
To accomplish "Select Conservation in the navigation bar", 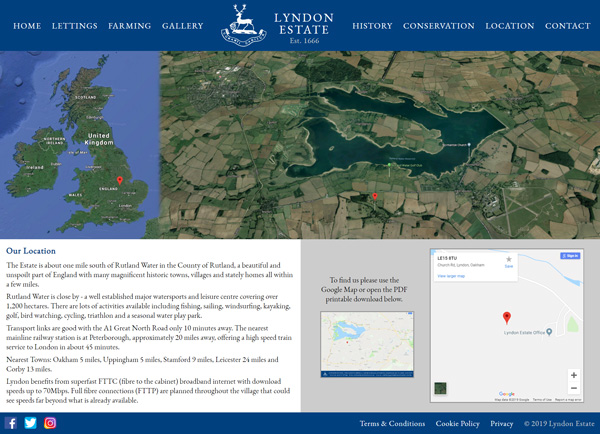I will pos(439,26).
